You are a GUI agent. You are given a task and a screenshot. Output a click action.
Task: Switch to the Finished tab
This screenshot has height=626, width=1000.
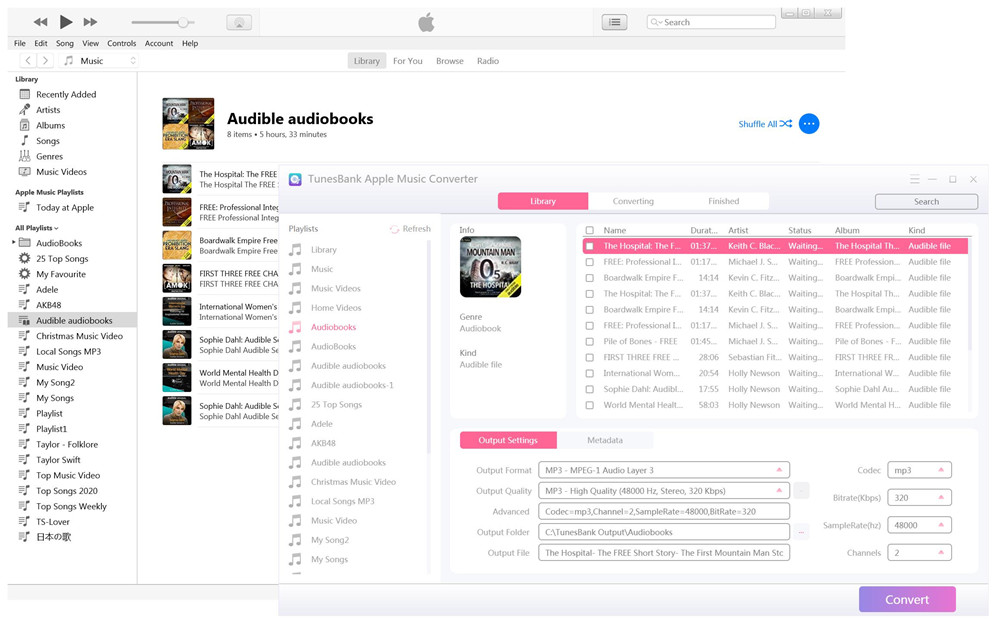pos(723,201)
